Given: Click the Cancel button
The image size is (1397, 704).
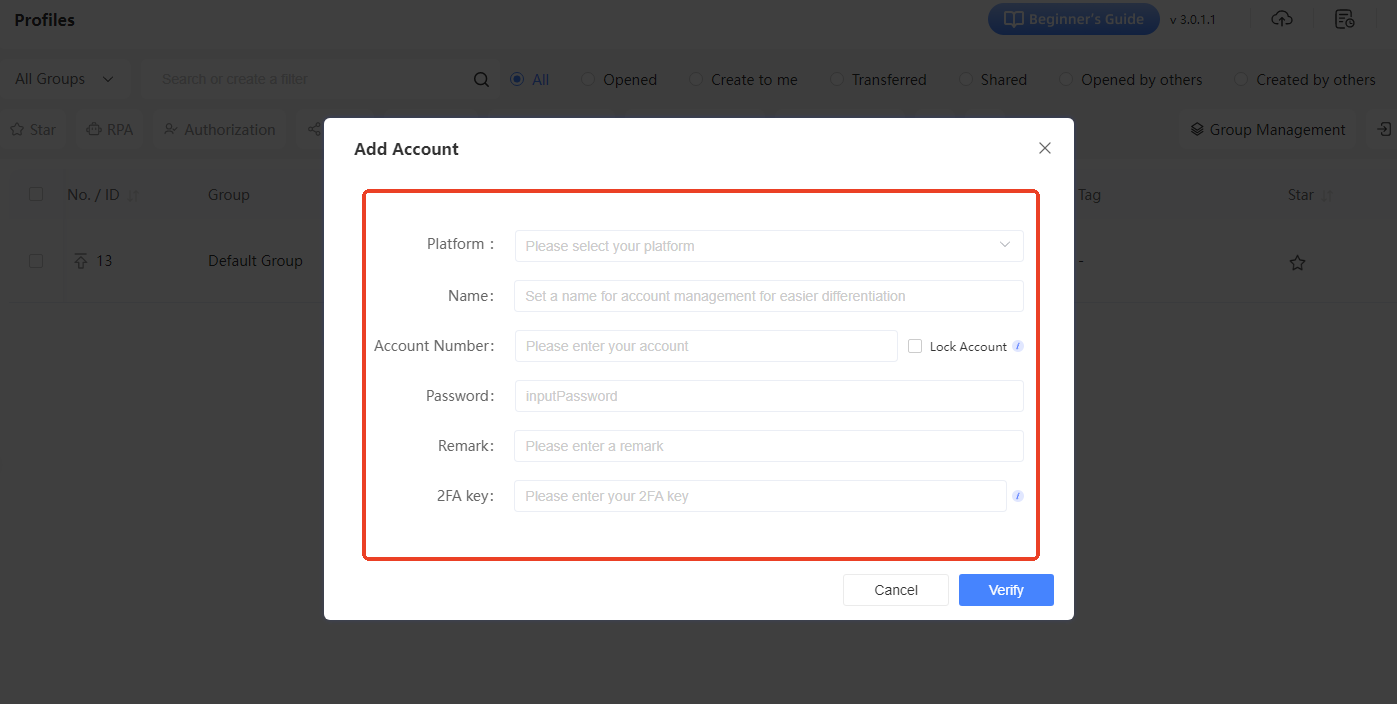Looking at the screenshot, I should 895,590.
